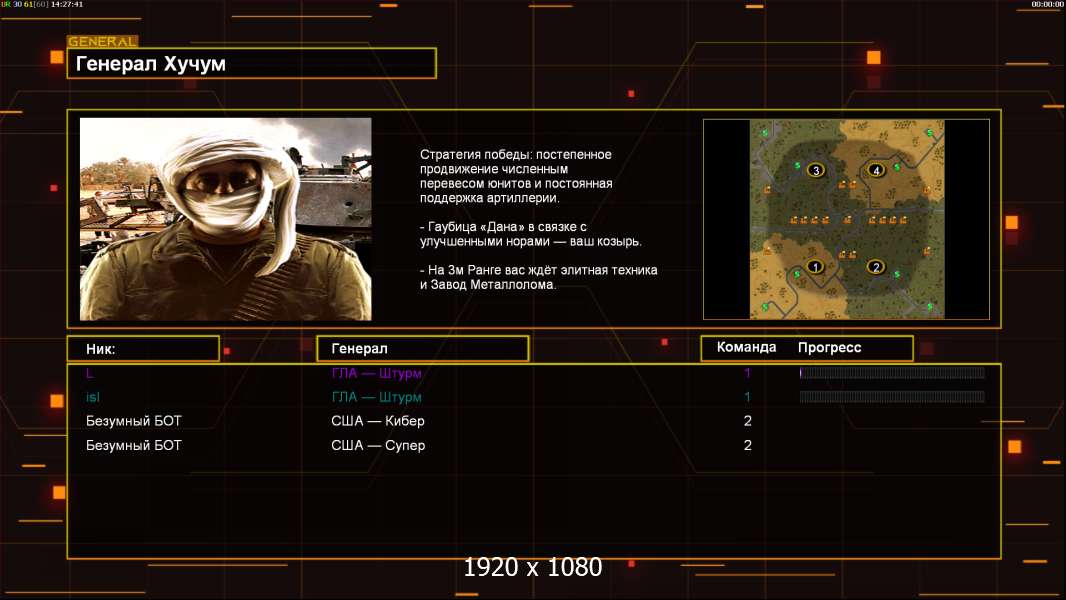Click the 'США — Кибер' general entry
This screenshot has width=1066, height=600.
(378, 421)
